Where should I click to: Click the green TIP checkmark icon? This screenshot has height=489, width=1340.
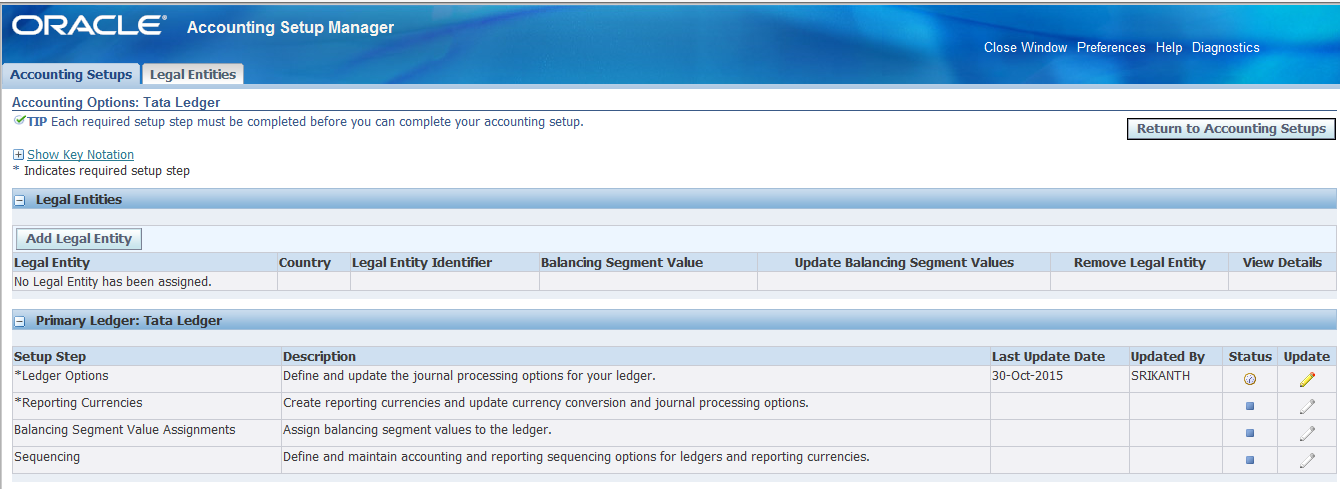tap(19, 121)
